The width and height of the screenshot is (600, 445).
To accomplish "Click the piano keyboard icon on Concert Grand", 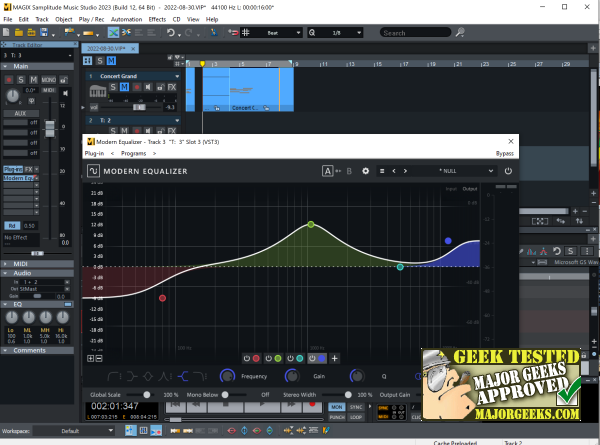I will click(98, 91).
